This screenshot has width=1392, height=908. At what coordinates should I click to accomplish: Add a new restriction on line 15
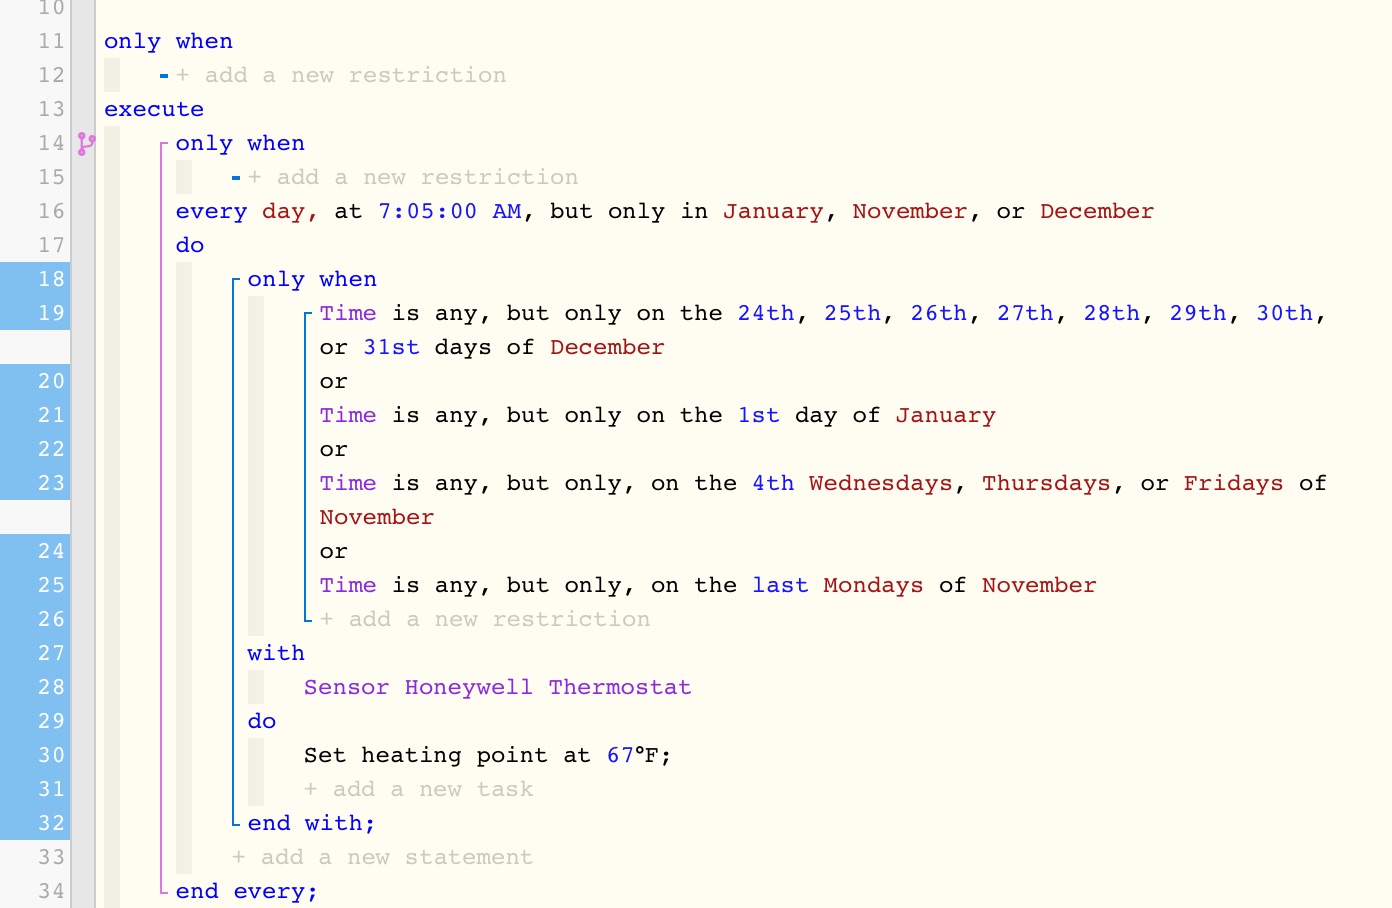pos(413,177)
